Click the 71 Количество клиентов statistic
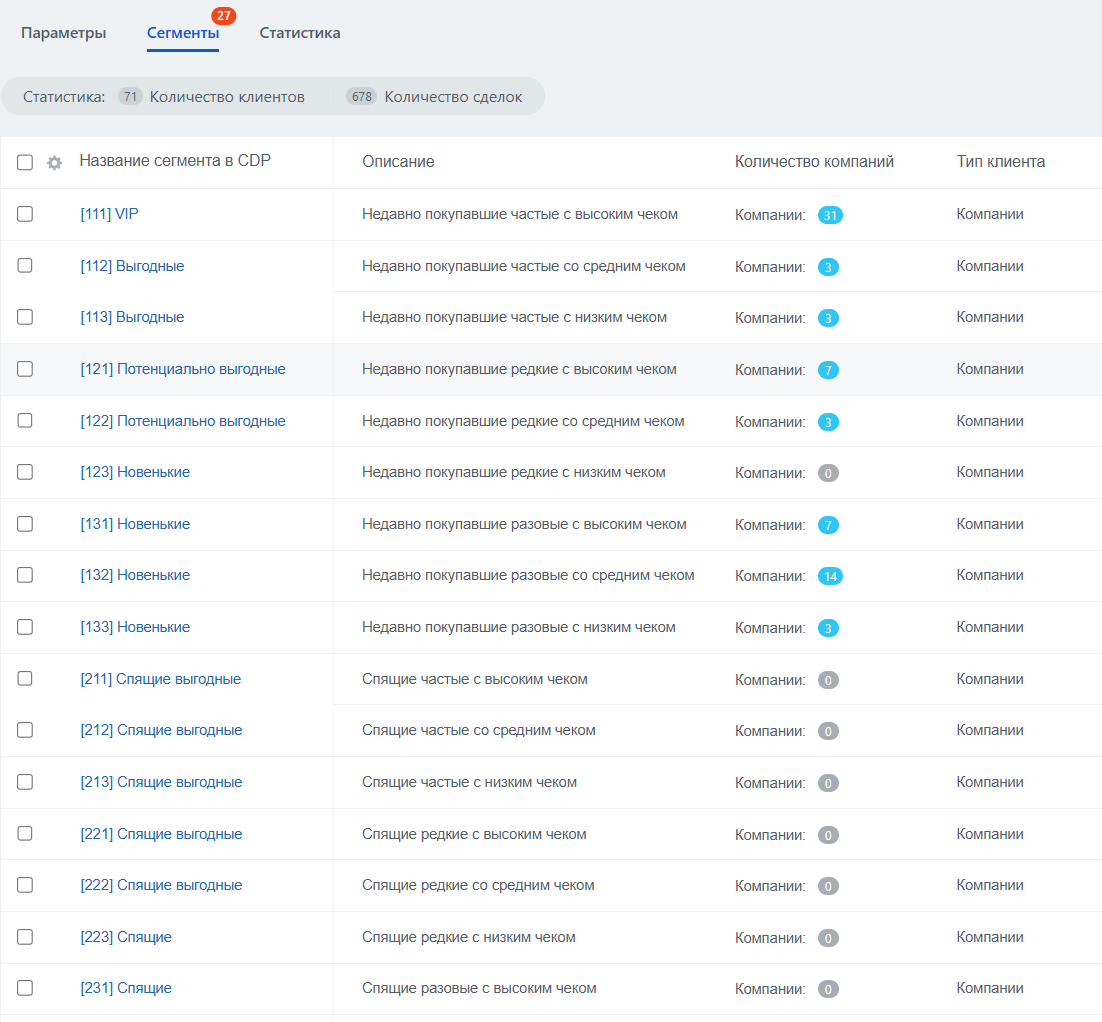This screenshot has height=1022, width=1102. point(212,96)
